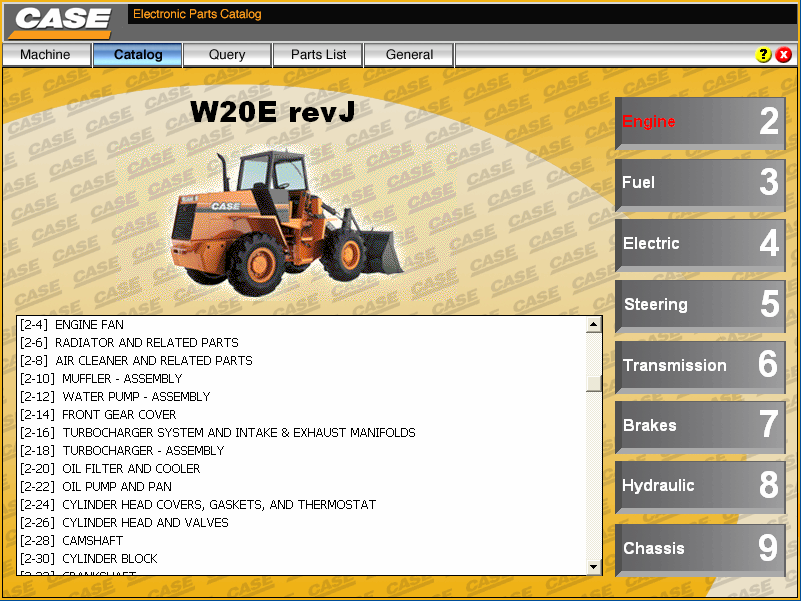Open the General tab
The height and width of the screenshot is (601, 801).
(409, 55)
